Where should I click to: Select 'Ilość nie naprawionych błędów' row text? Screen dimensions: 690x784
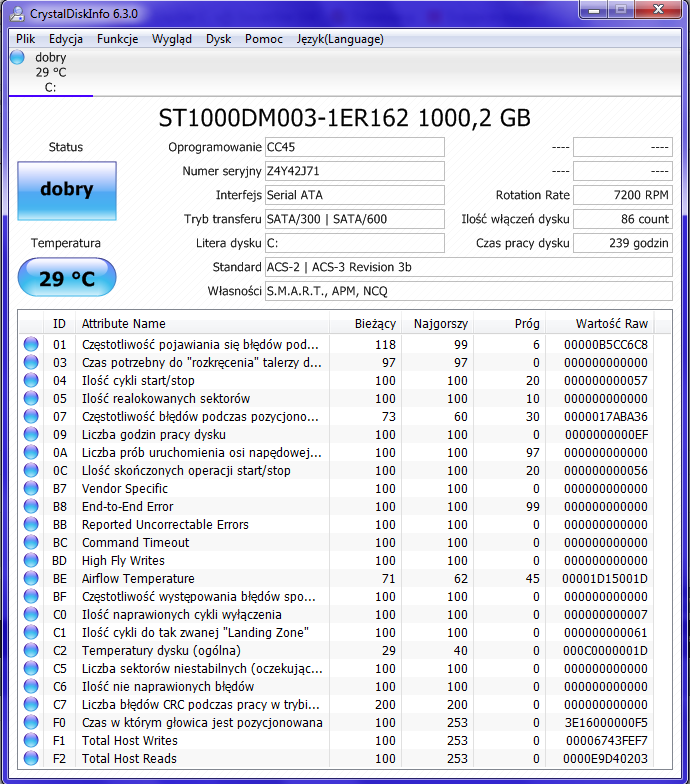point(168,686)
